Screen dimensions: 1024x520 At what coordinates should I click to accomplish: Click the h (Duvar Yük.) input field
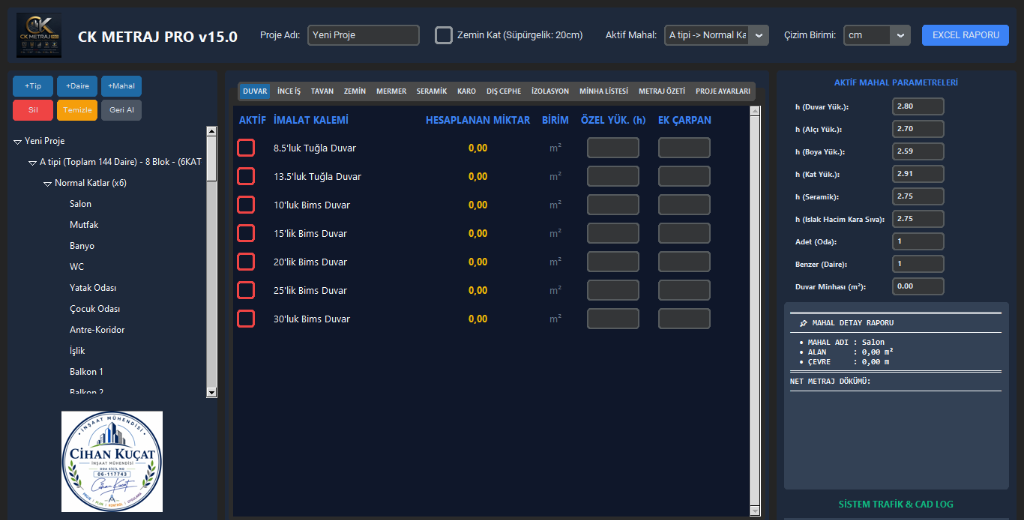pos(918,106)
